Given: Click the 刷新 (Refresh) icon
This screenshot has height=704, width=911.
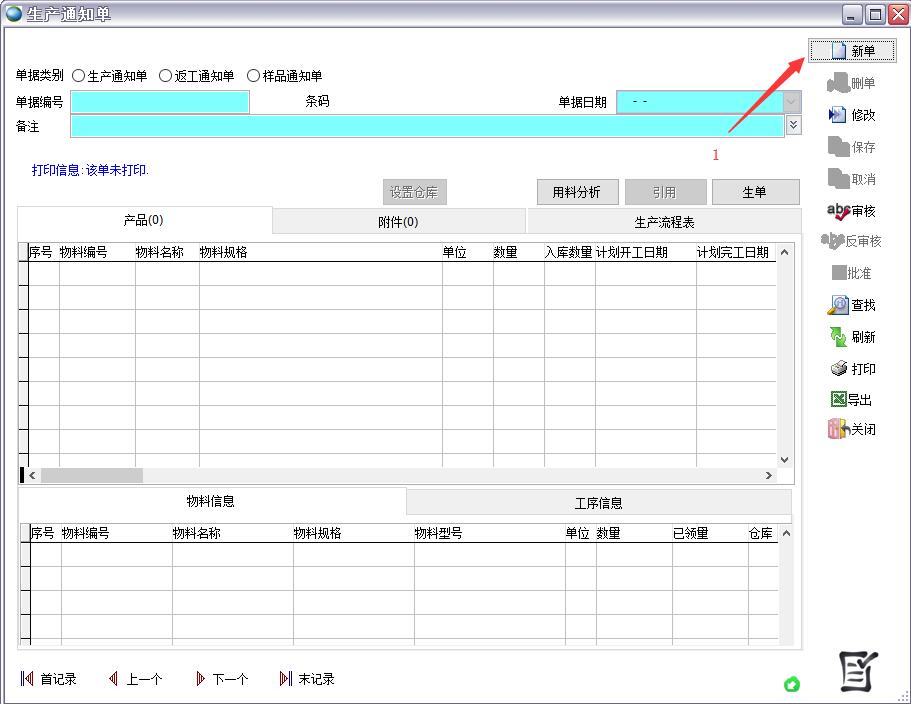Looking at the screenshot, I should (838, 337).
